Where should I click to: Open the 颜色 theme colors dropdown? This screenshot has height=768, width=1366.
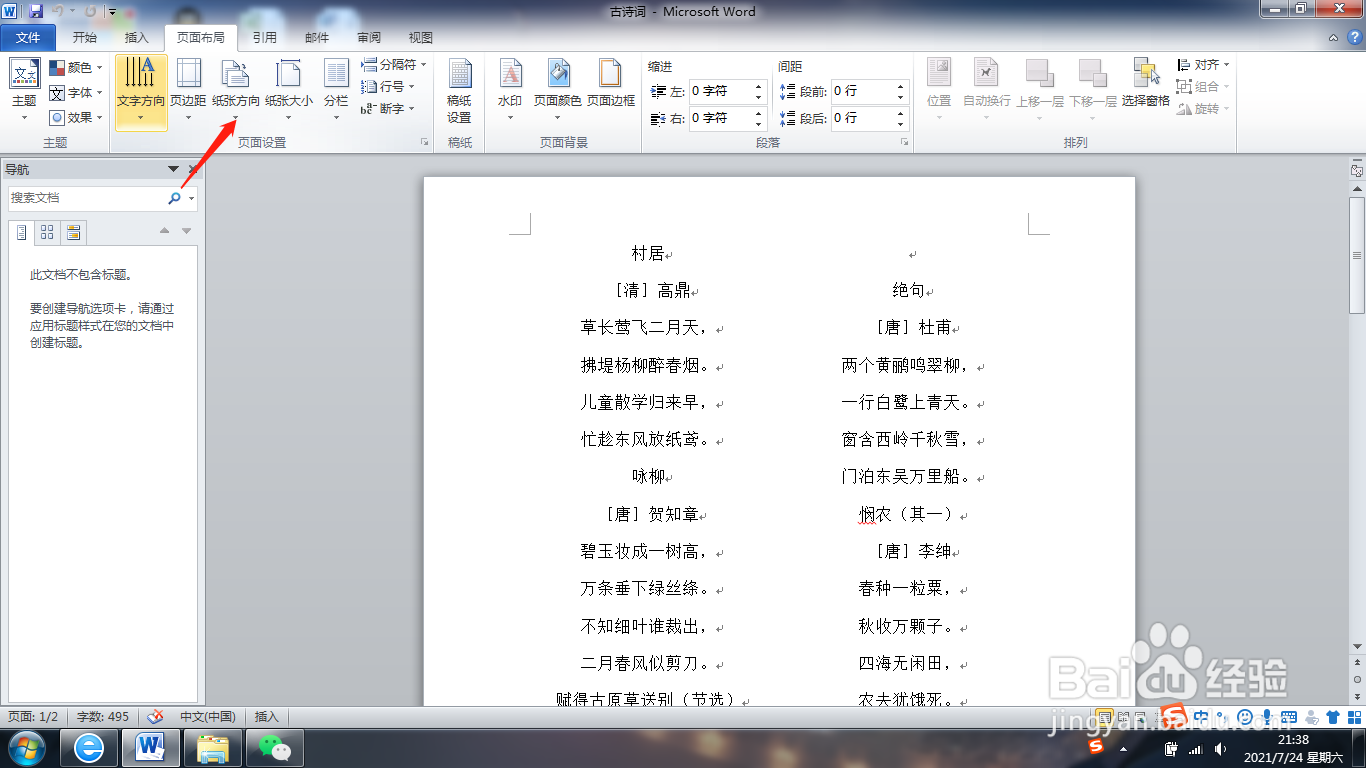coord(76,67)
